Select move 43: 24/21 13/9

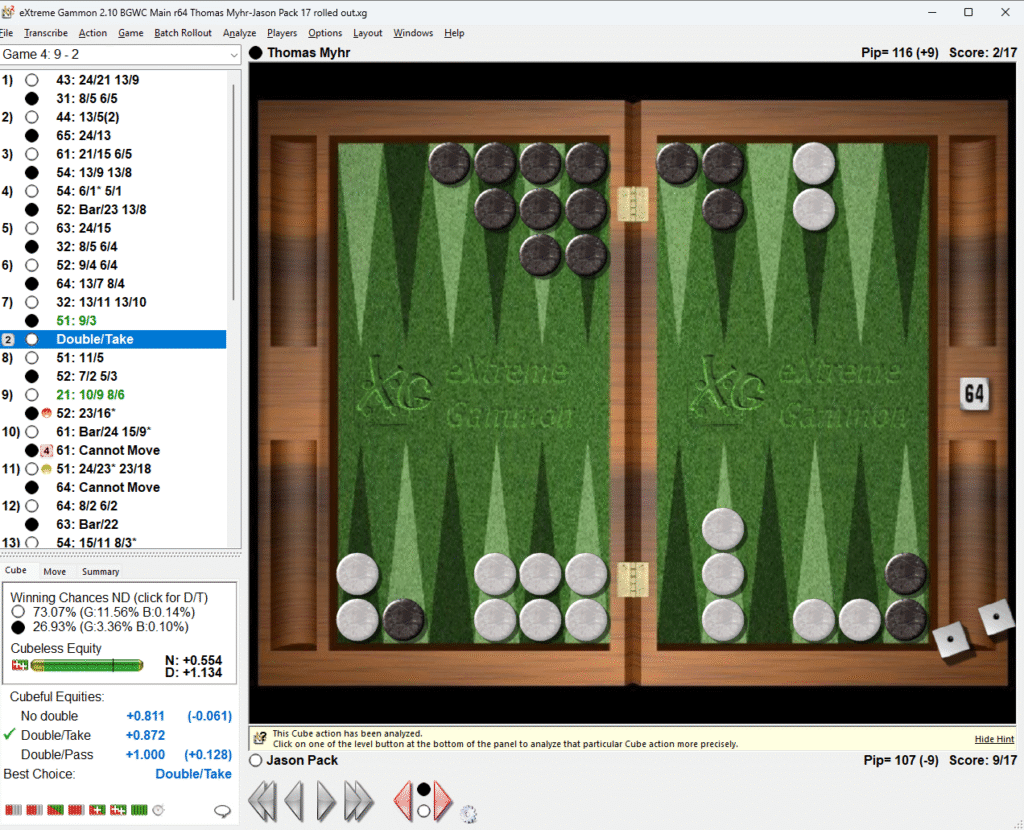(97, 80)
